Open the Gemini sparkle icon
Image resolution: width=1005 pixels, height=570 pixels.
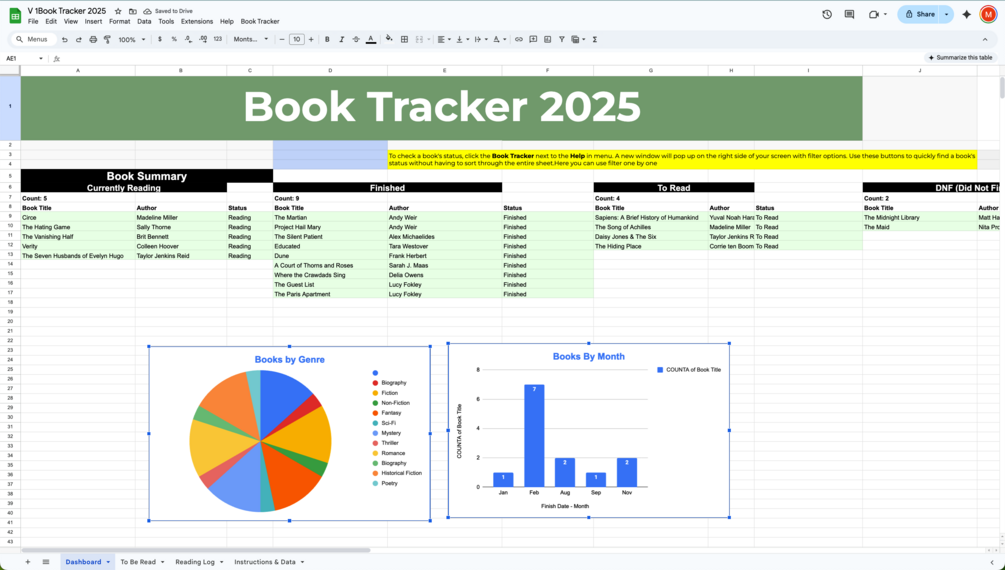967,14
